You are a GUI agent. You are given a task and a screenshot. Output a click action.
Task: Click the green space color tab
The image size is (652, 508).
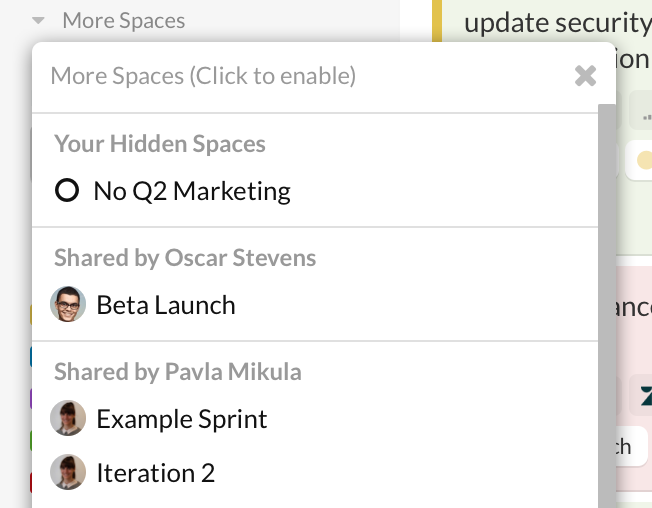tap(31, 440)
